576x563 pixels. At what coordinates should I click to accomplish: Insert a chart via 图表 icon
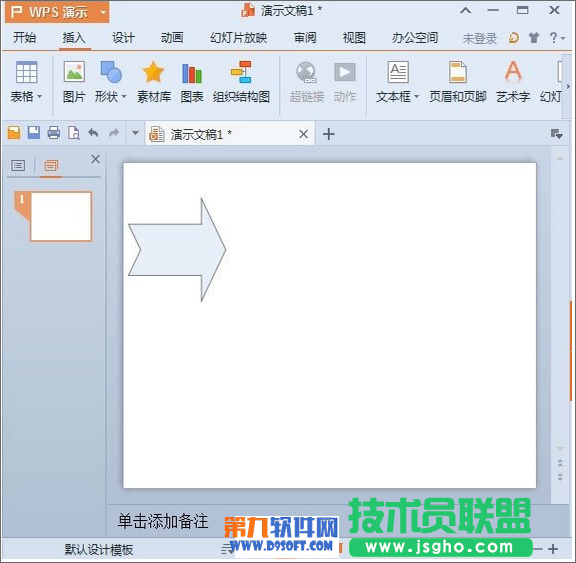[192, 73]
